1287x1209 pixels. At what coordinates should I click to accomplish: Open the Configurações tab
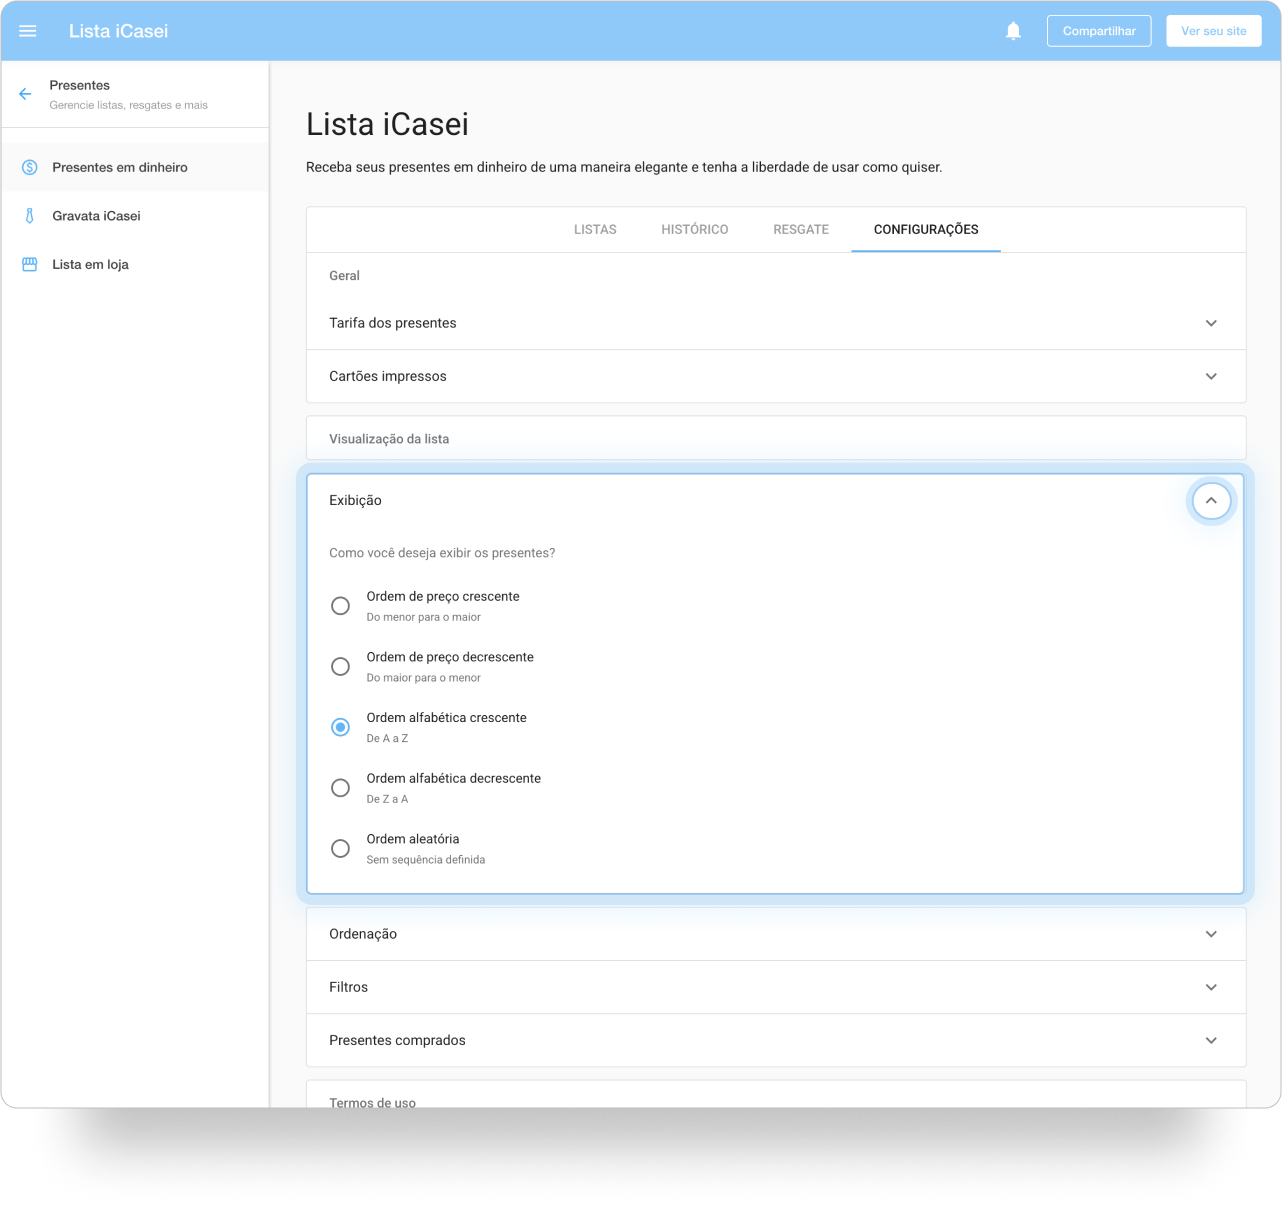926,230
